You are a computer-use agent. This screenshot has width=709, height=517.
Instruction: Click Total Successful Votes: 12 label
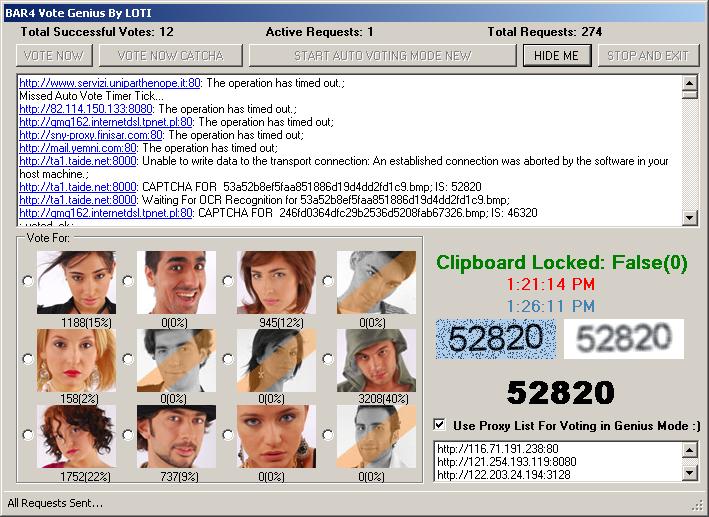tap(97, 32)
